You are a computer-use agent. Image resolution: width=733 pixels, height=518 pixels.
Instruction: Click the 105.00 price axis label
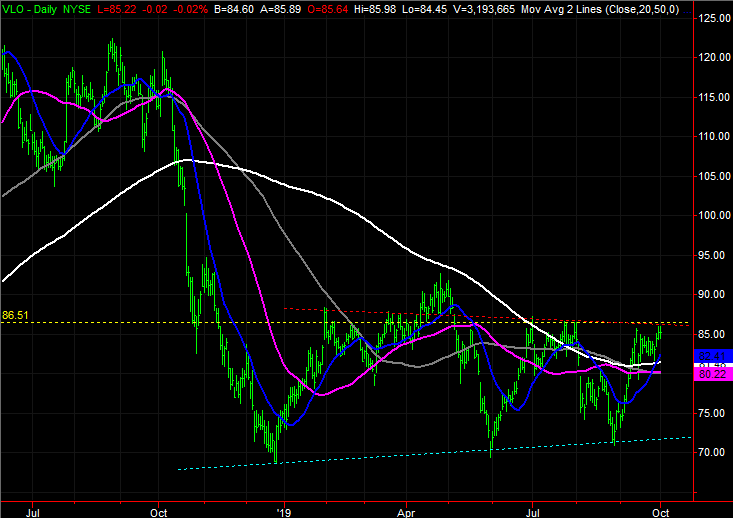pos(714,176)
